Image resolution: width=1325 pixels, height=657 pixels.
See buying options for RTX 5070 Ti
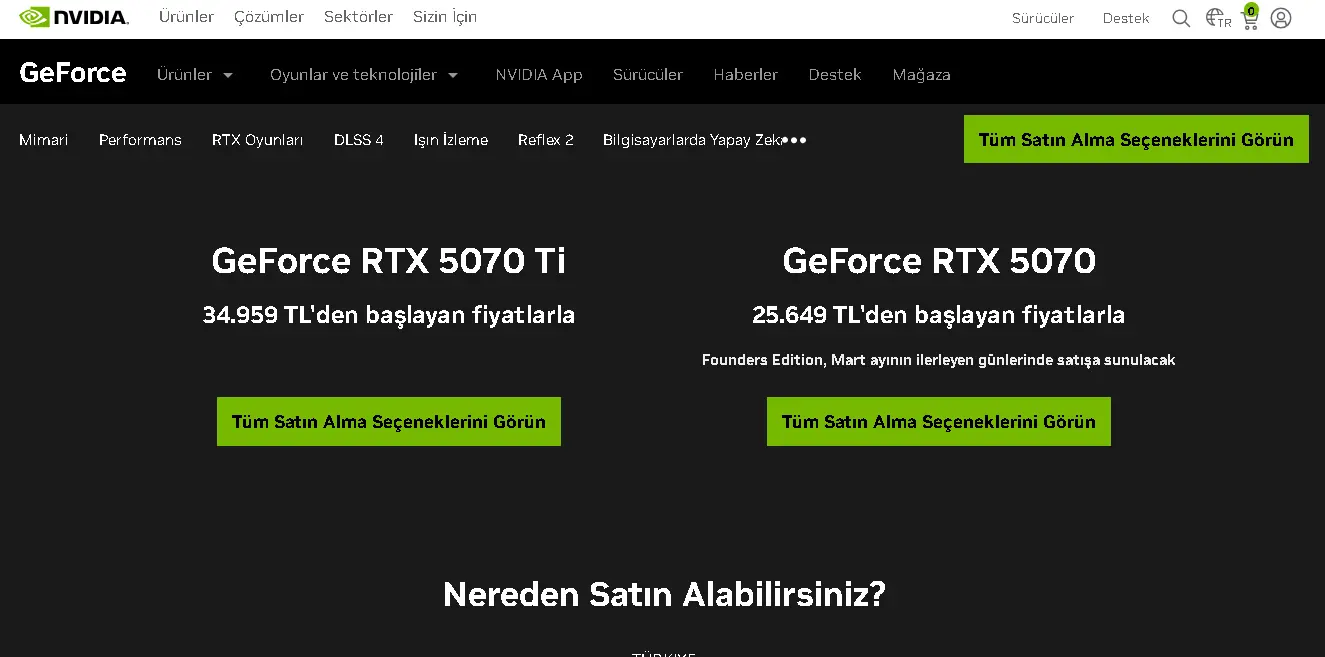pos(389,422)
